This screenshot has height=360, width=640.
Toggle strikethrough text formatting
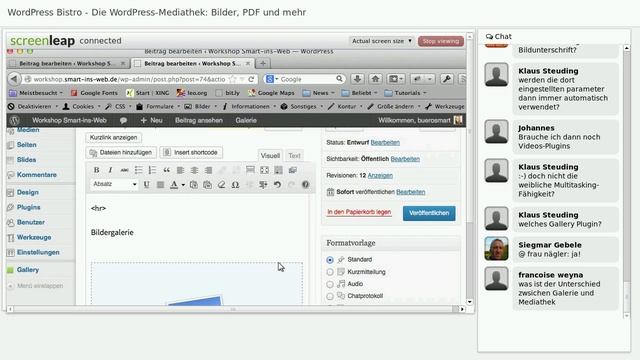point(124,170)
